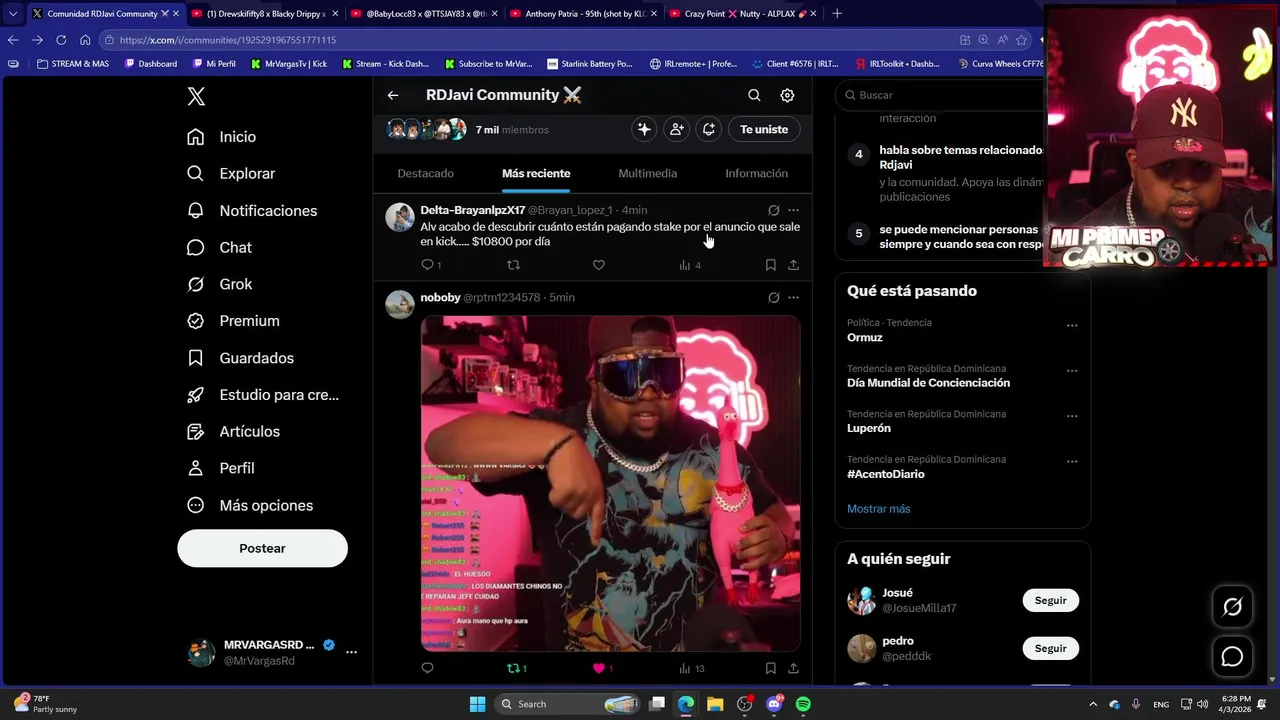The height and width of the screenshot is (720, 1280).
Task: Open more options for Luperón trend
Action: pyautogui.click(x=1072, y=416)
